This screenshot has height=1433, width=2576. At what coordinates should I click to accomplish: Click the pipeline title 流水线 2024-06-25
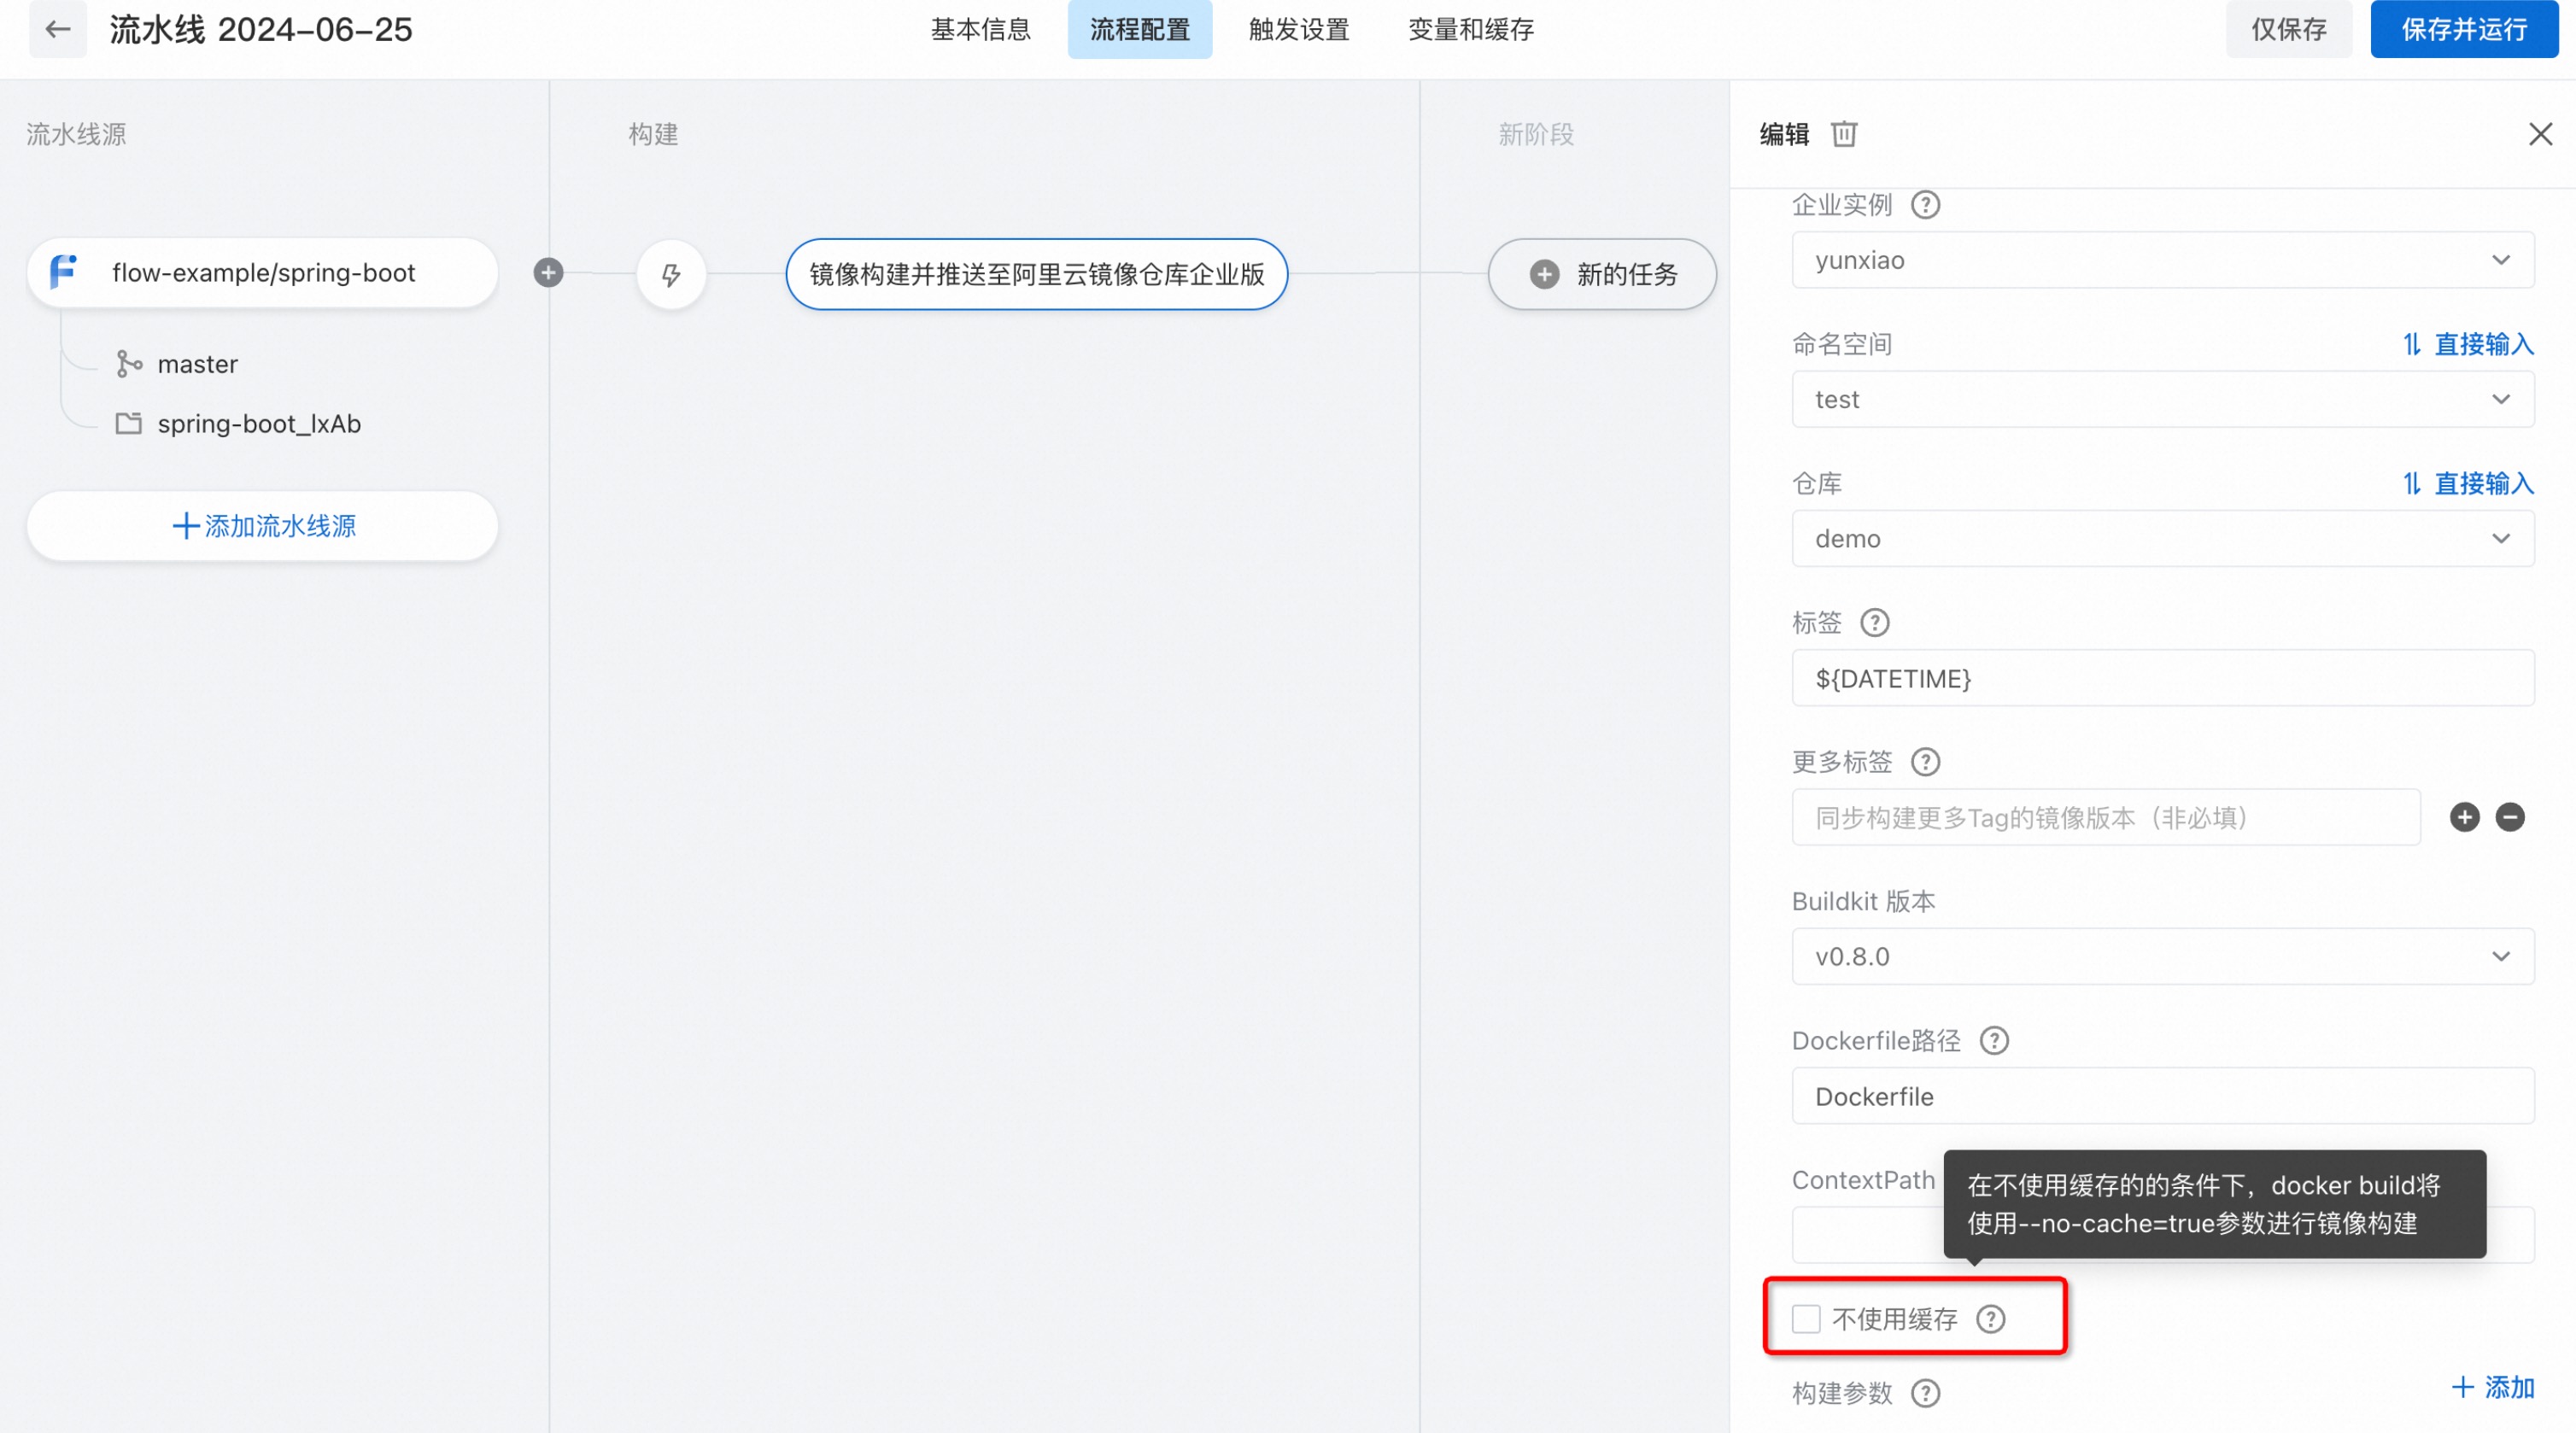click(261, 30)
